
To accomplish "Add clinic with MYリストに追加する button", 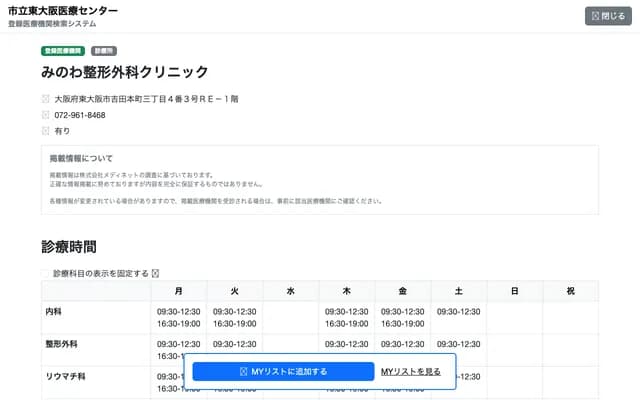I will (x=283, y=371).
